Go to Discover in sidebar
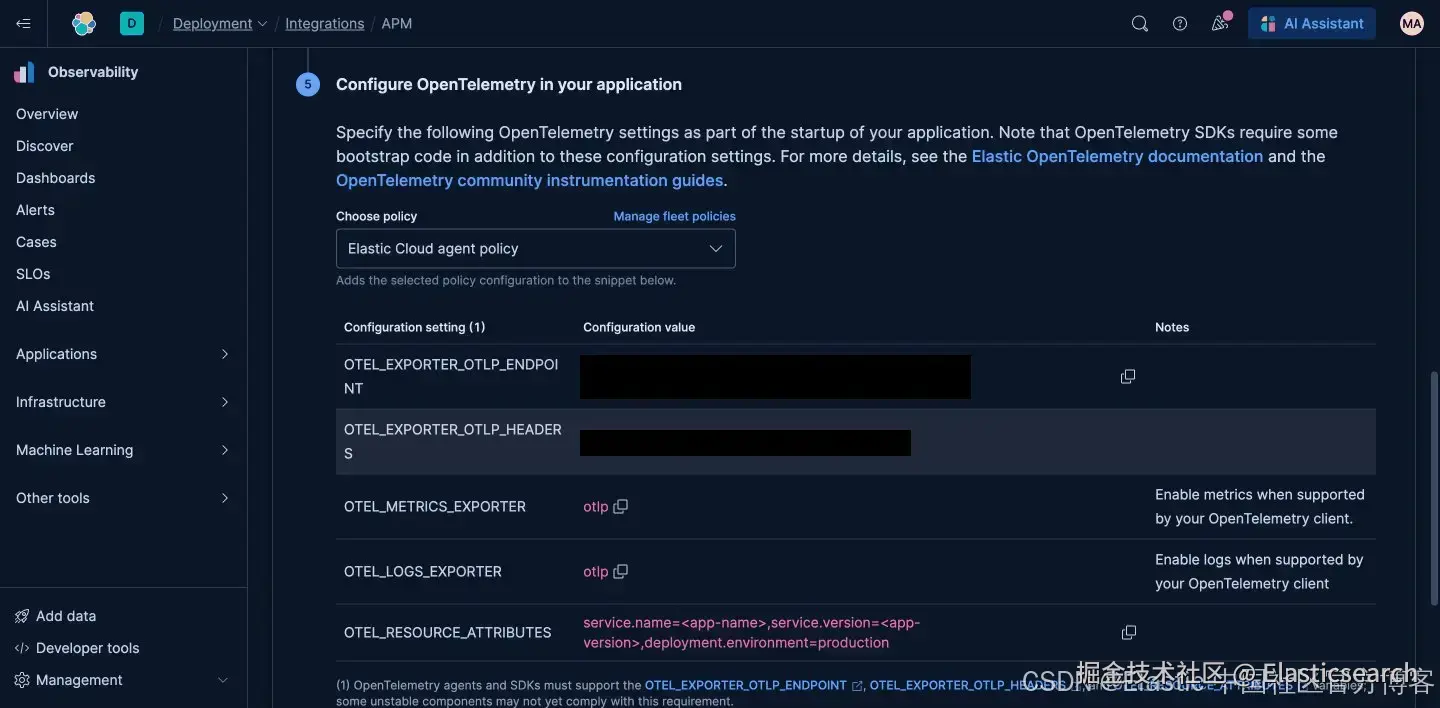1440x708 pixels. coord(45,146)
